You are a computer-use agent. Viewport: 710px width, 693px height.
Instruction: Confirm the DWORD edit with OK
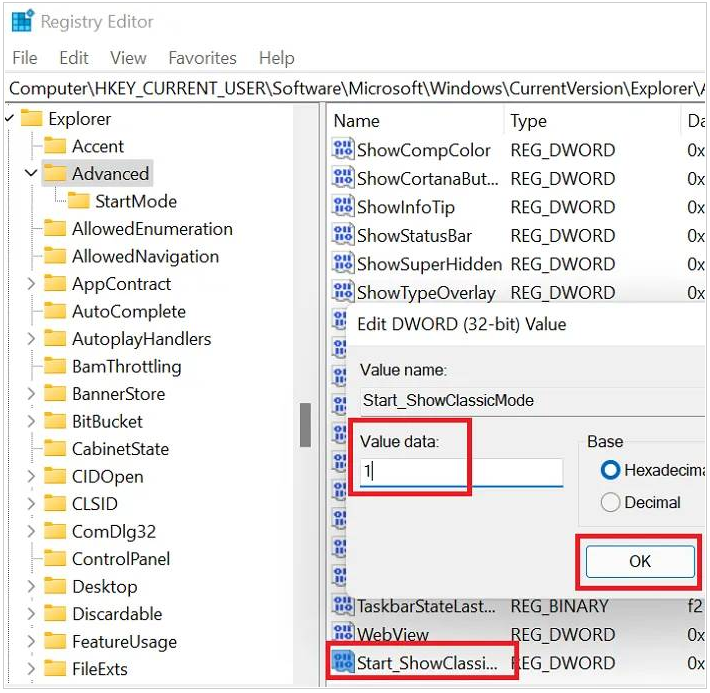click(x=640, y=562)
